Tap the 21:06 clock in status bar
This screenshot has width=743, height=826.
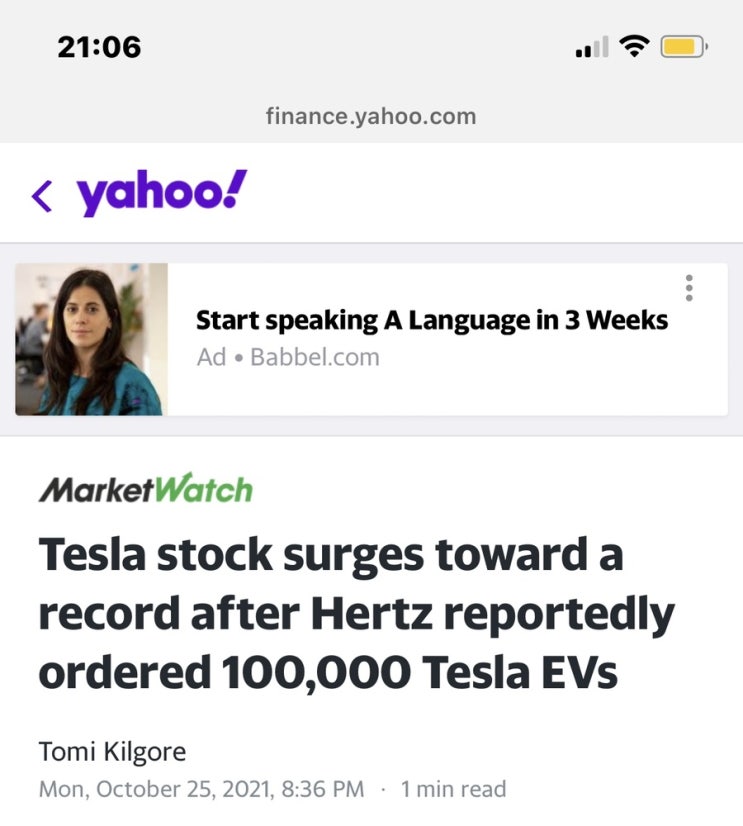(x=99, y=47)
